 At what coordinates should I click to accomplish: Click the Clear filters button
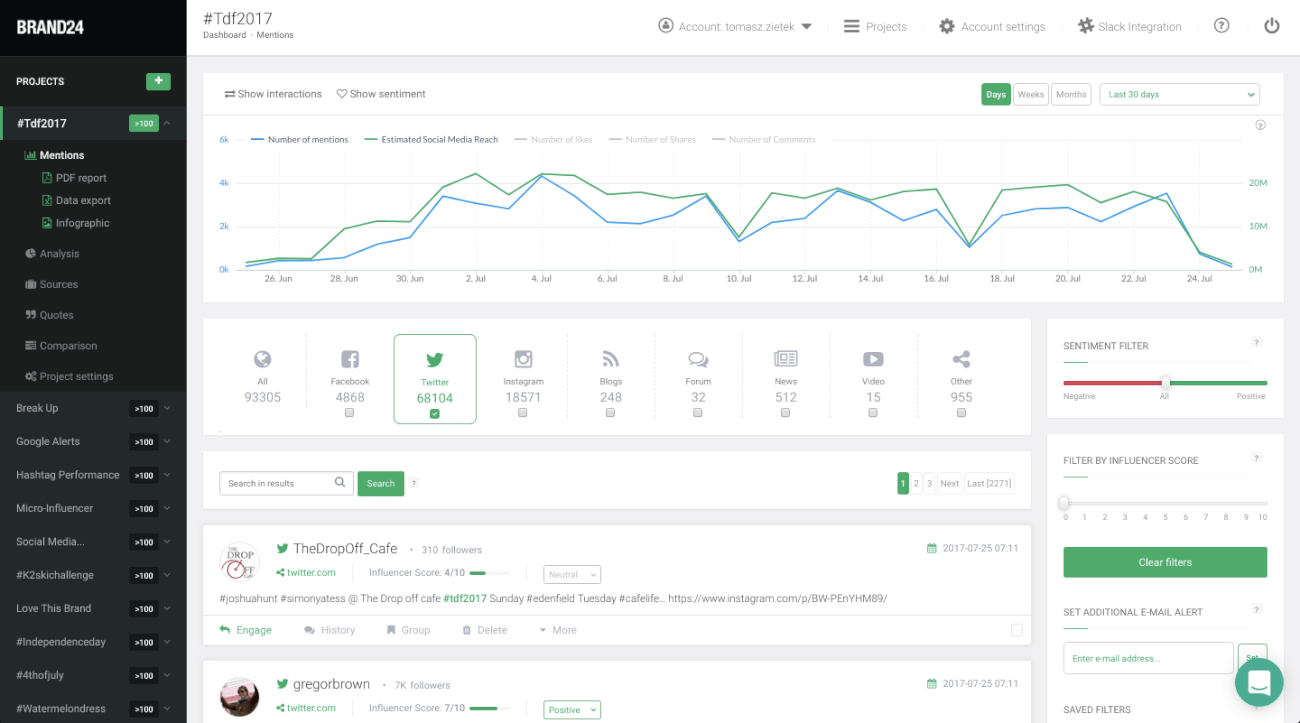[x=1165, y=562]
